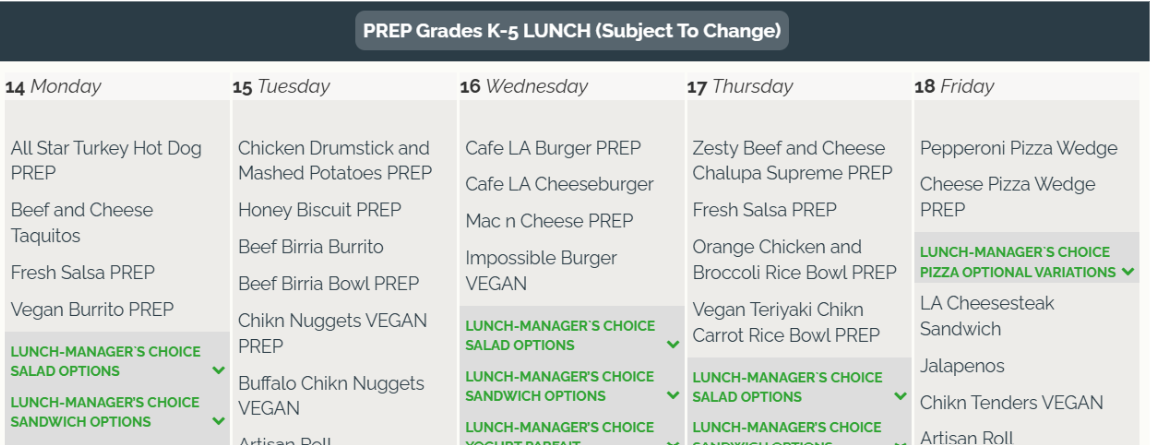This screenshot has height=445, width=1152.
Task: Open All Star Turkey Hot Dog item
Action: [x=106, y=161]
